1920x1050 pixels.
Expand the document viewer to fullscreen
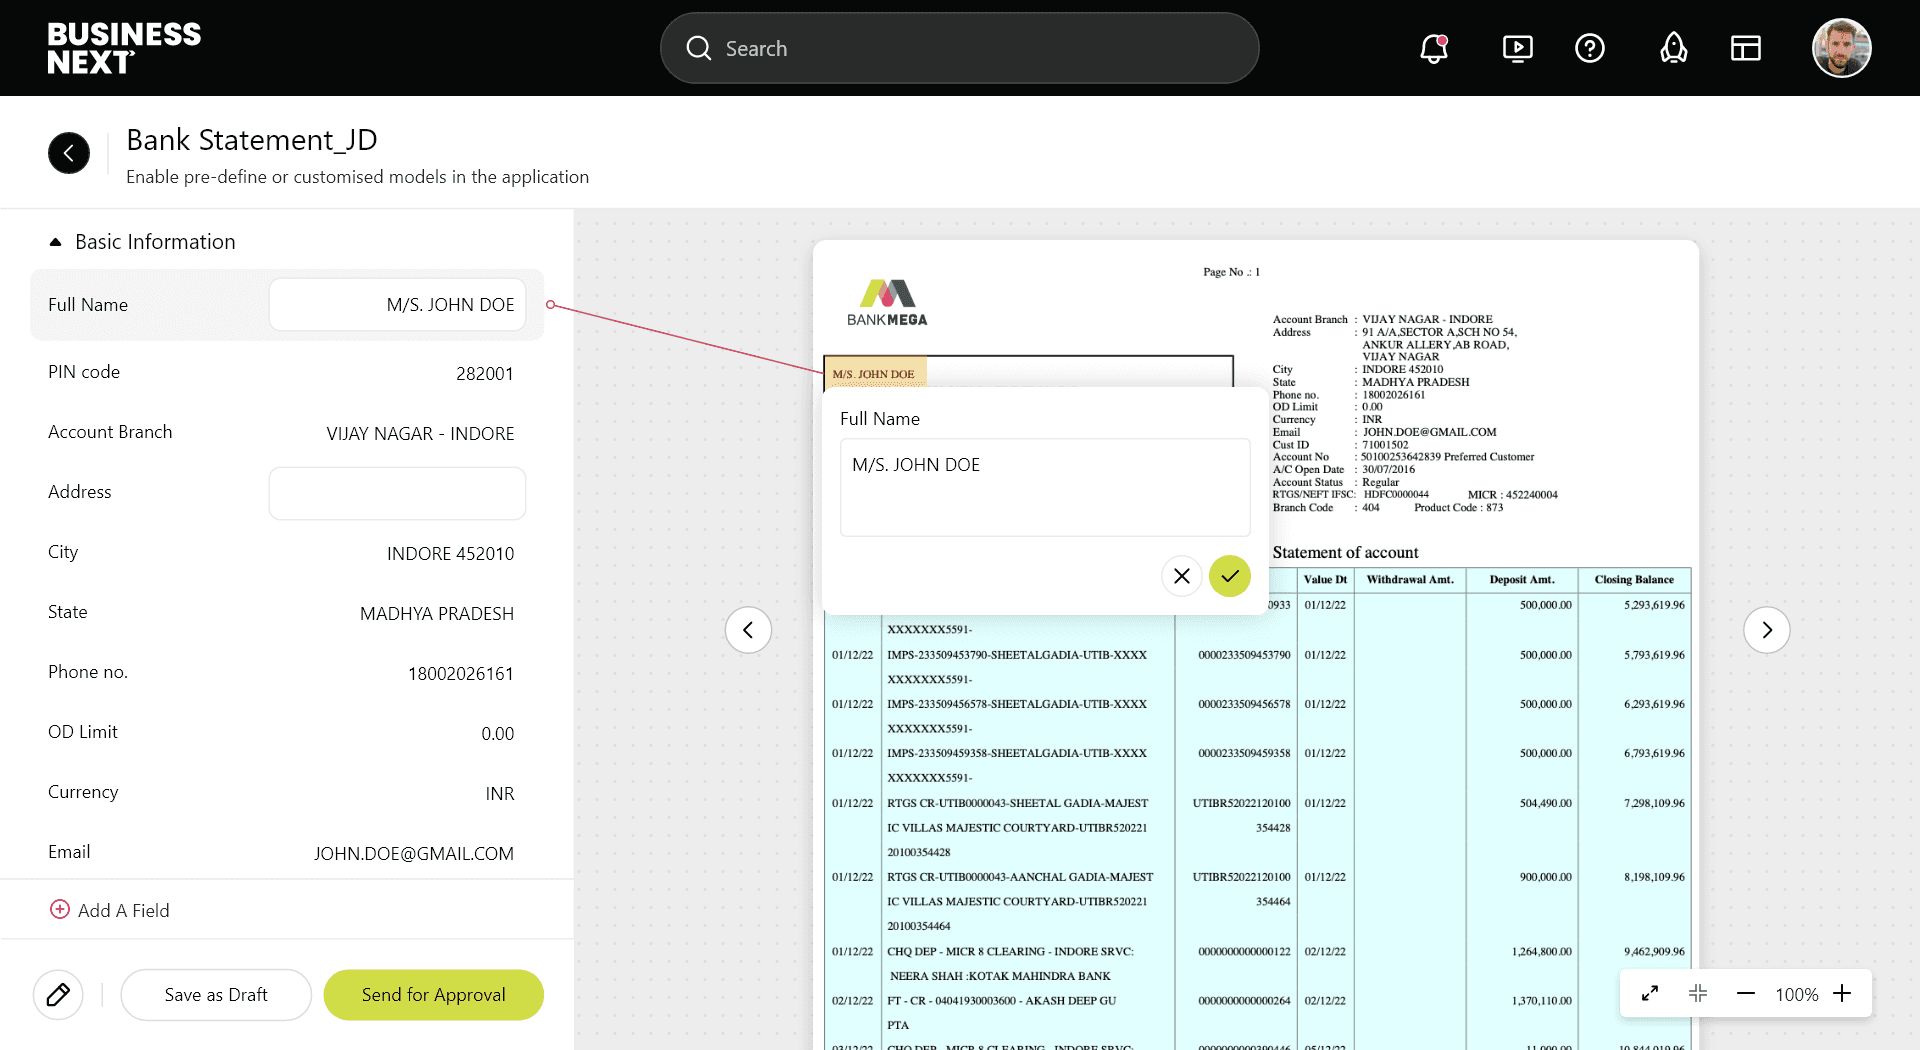(1650, 993)
